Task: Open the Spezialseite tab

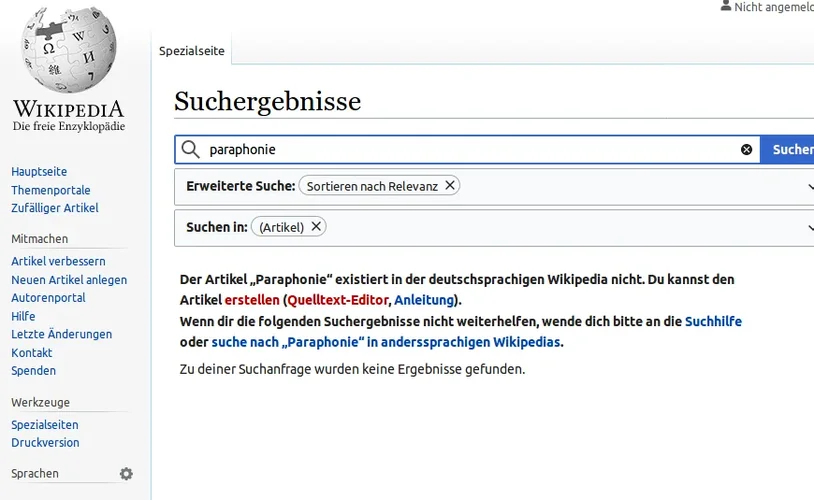Action: (192, 51)
